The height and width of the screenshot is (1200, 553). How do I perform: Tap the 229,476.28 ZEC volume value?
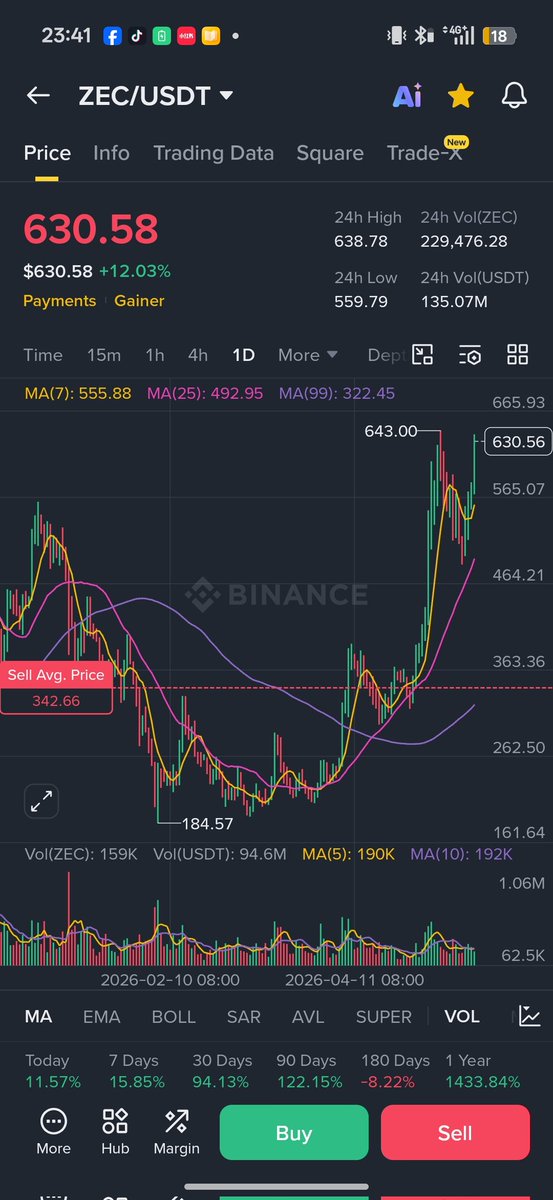463,241
